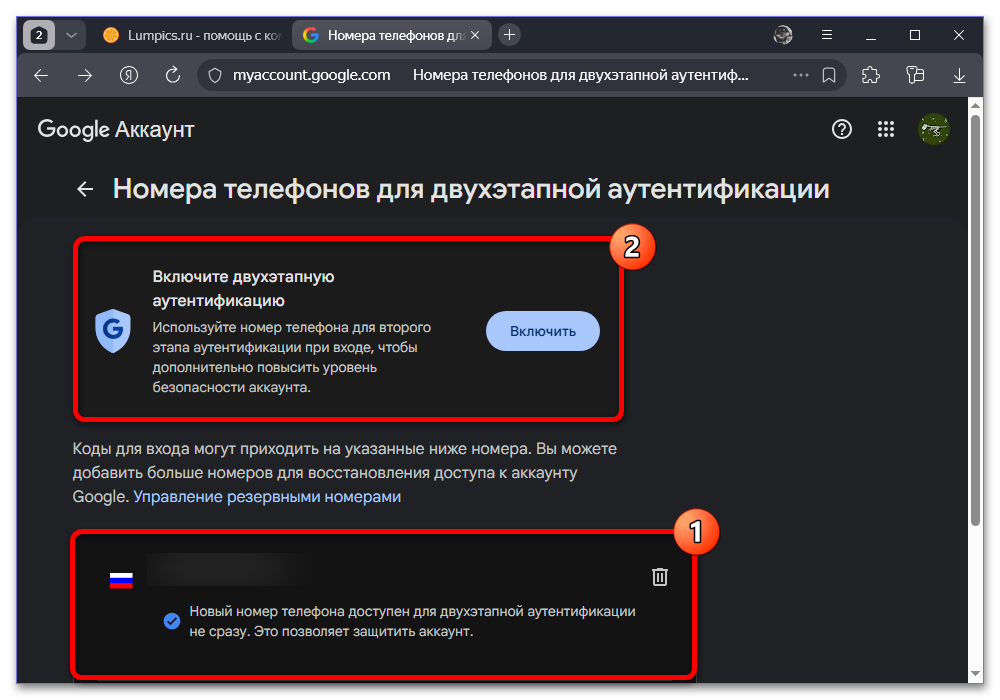Click the page scrollbar thumb
The height and width of the screenshot is (700, 1000).
coord(975,319)
